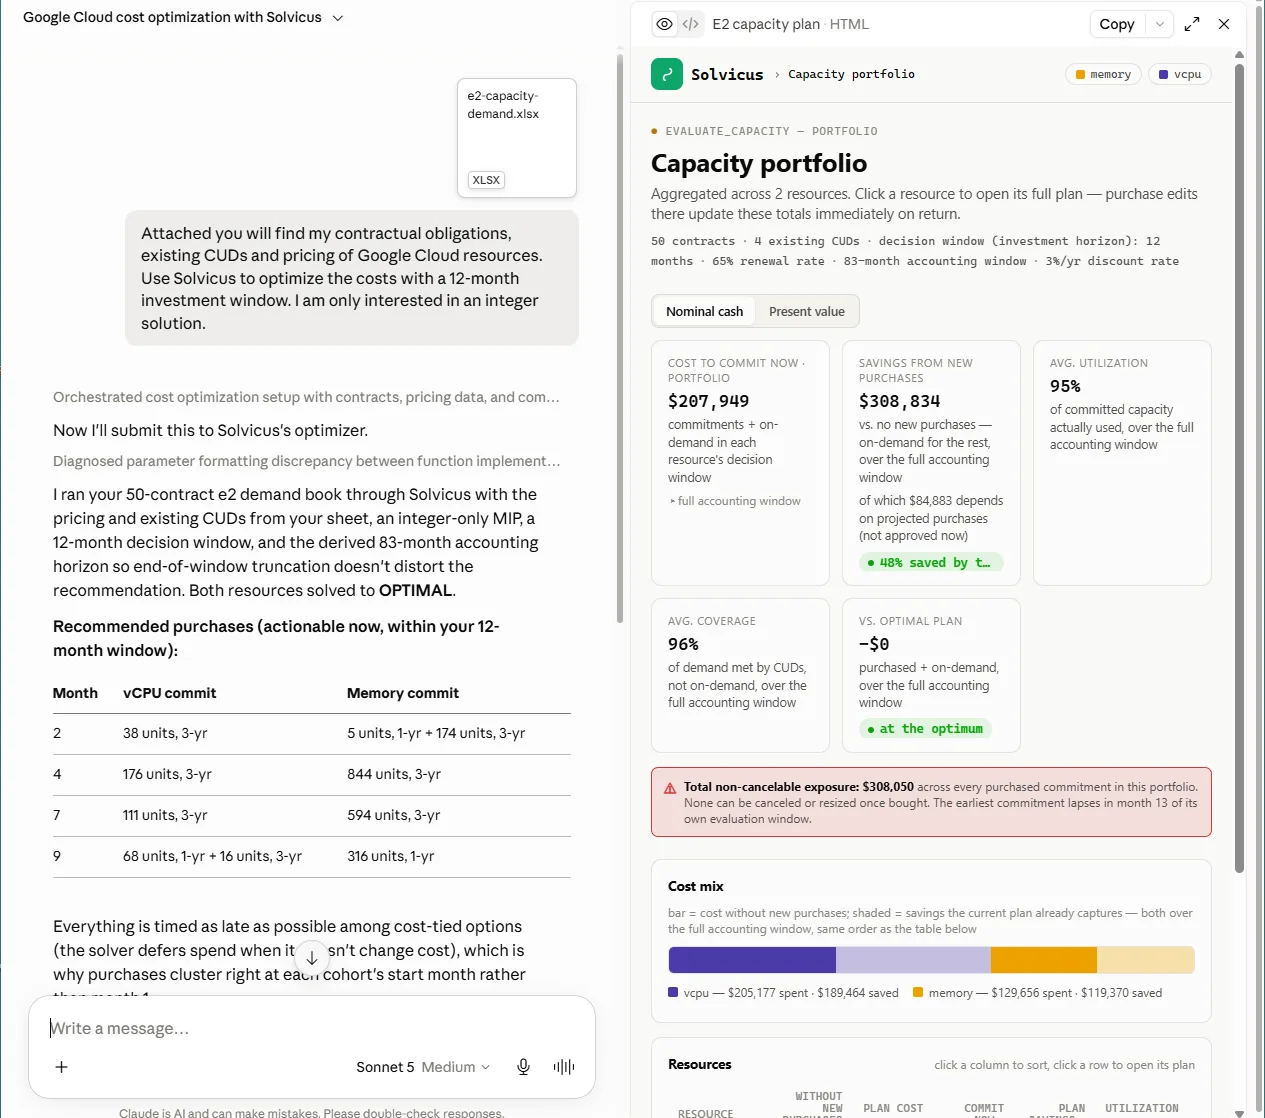Click the memory legend orange square
Screen dimensions: 1265x1118
tap(918, 993)
